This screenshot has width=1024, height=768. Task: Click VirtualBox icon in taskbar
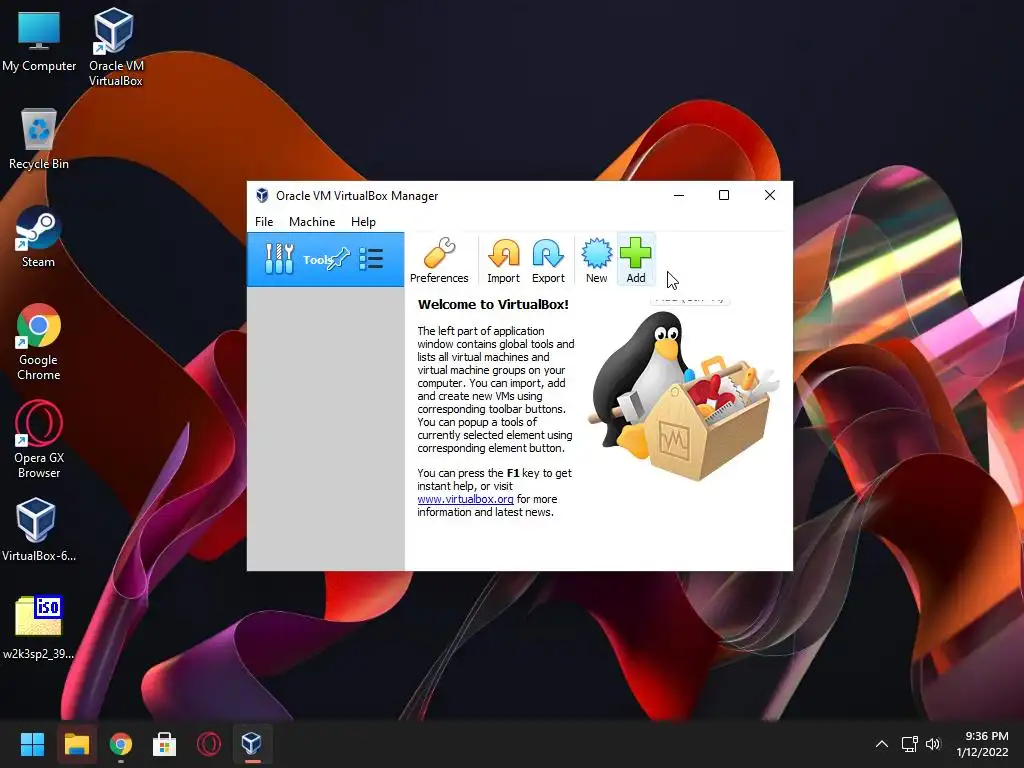252,744
